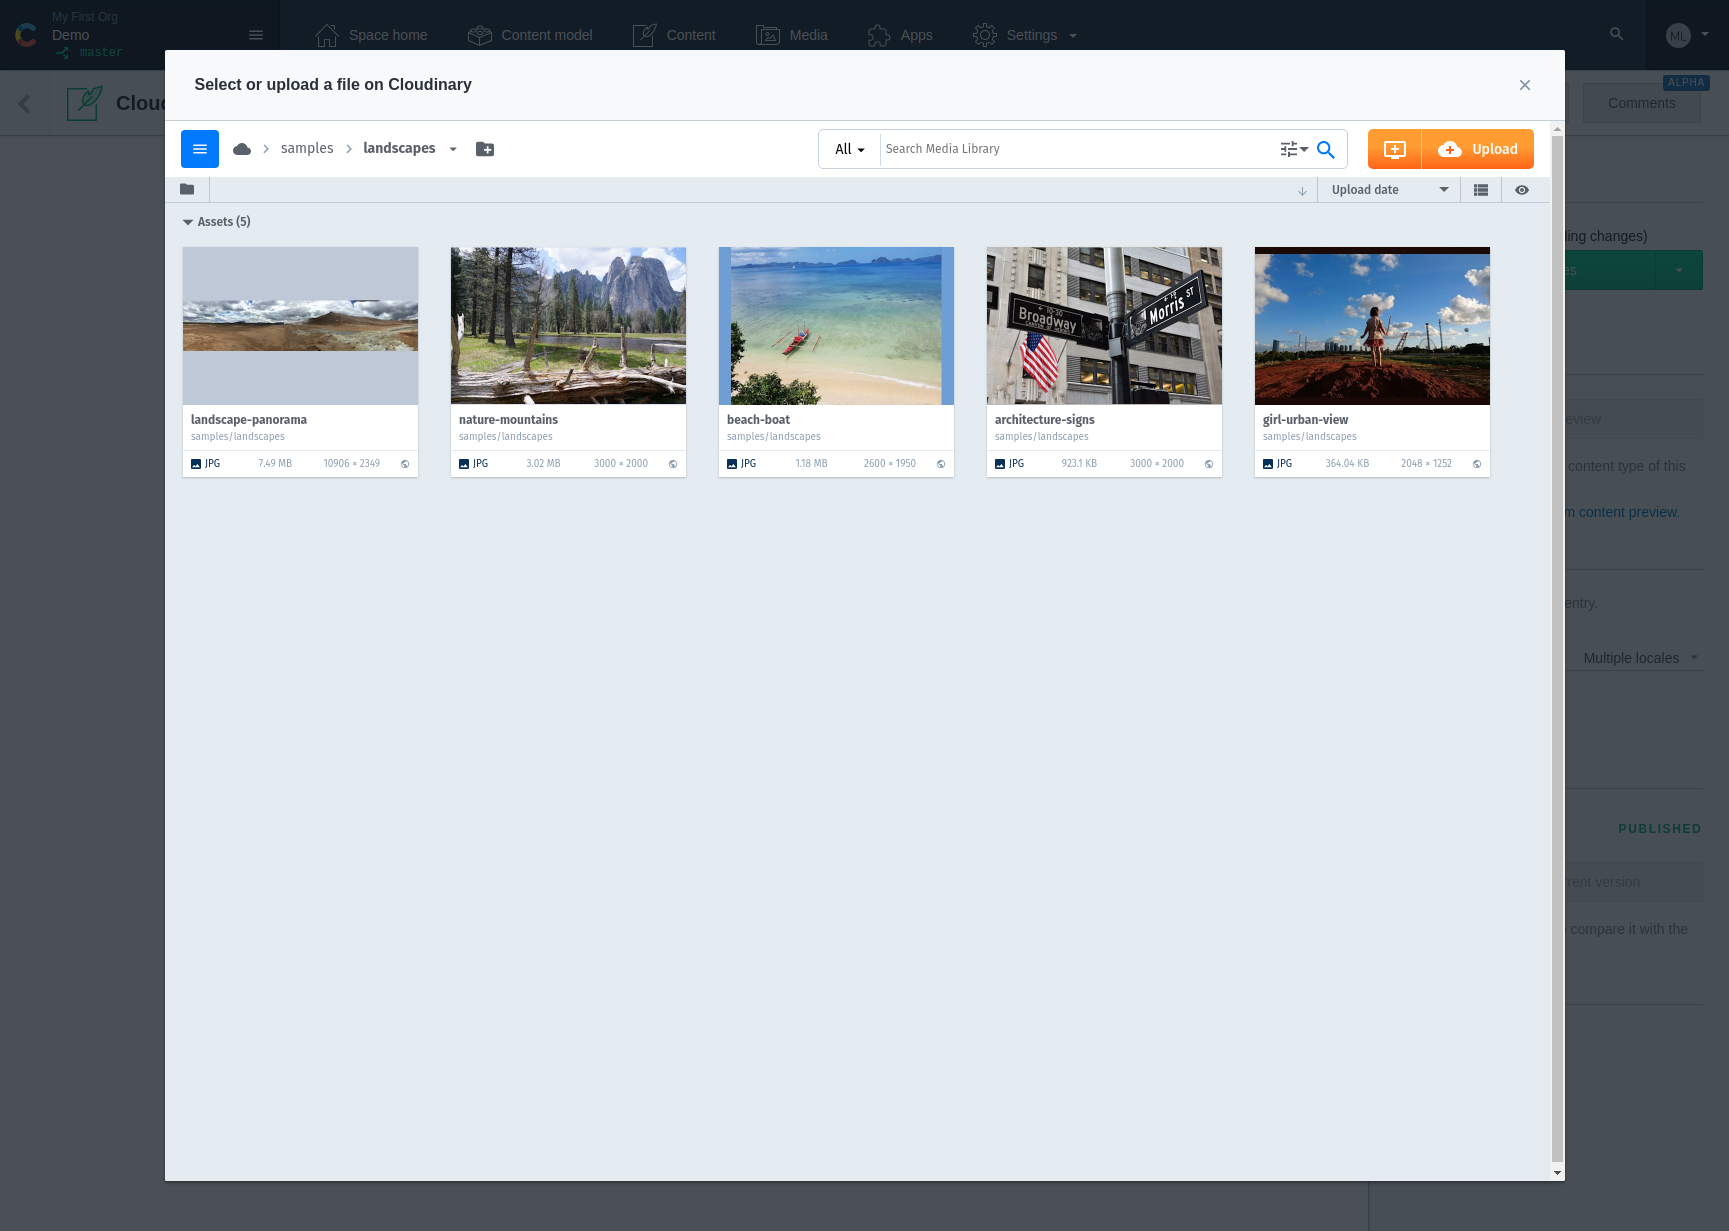Switch to list view layout
The height and width of the screenshot is (1231, 1729).
click(x=1481, y=190)
